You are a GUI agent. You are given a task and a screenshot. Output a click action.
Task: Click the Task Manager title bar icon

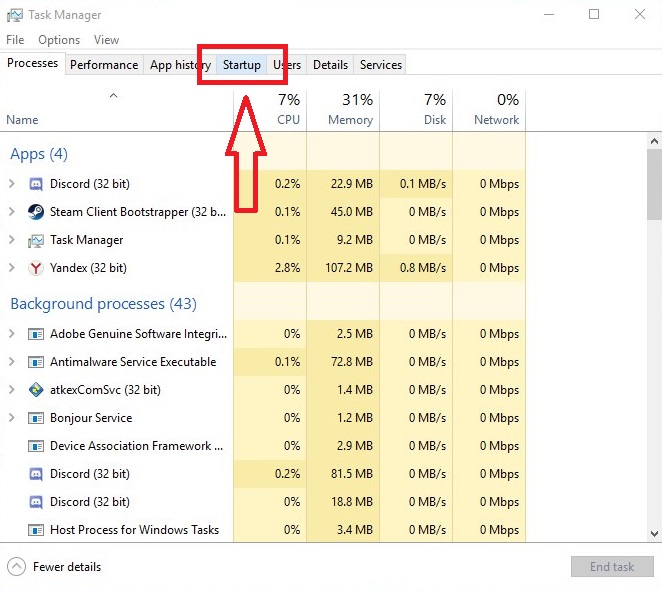(x=15, y=15)
